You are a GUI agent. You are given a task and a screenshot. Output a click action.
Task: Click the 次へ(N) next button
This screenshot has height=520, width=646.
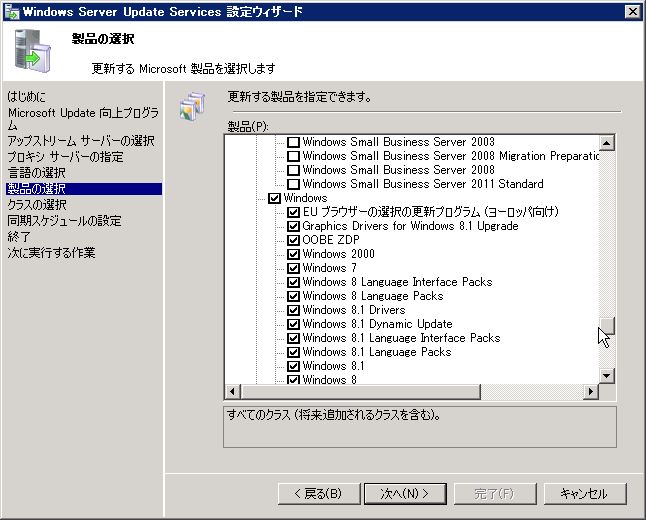click(x=405, y=494)
